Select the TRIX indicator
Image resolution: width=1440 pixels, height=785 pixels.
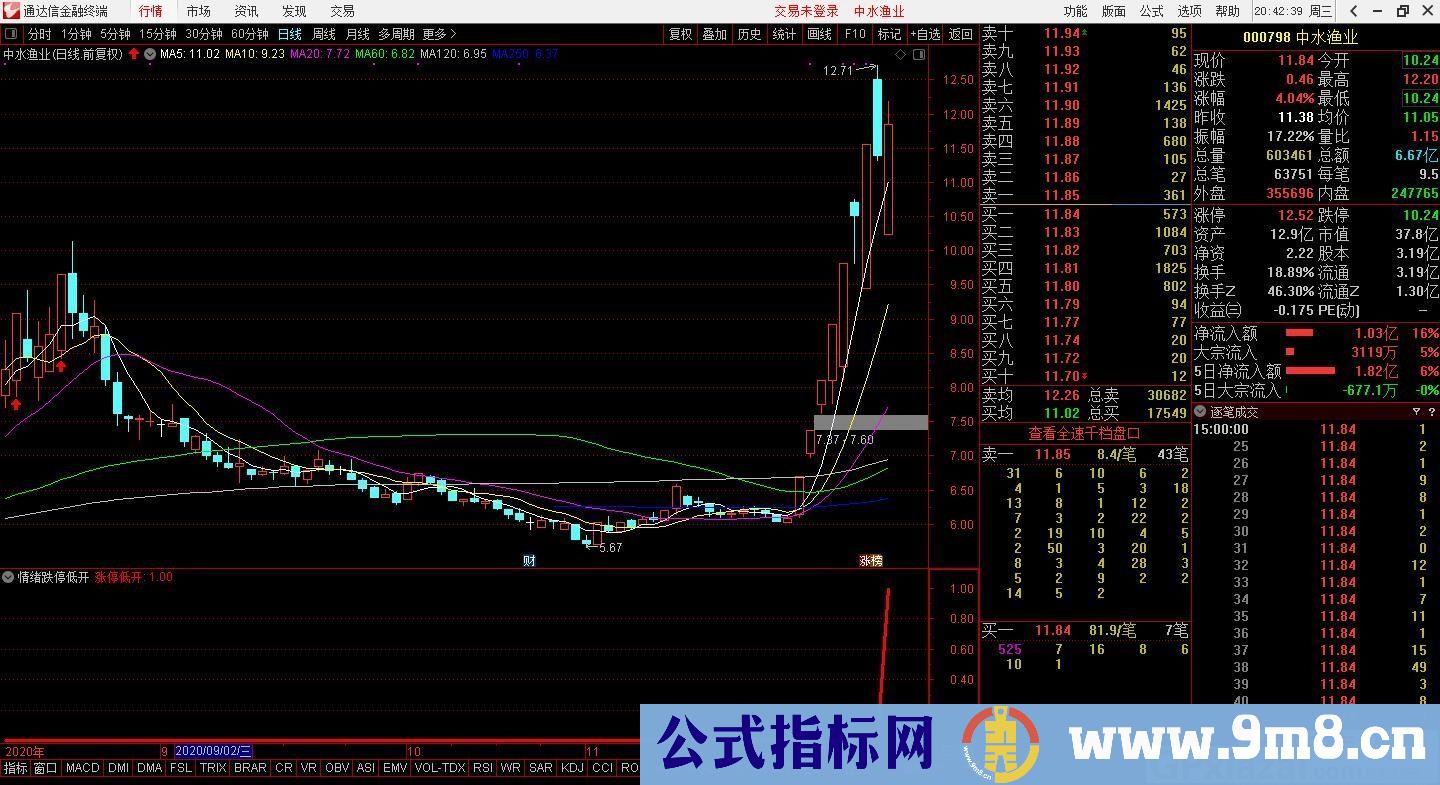(x=212, y=768)
